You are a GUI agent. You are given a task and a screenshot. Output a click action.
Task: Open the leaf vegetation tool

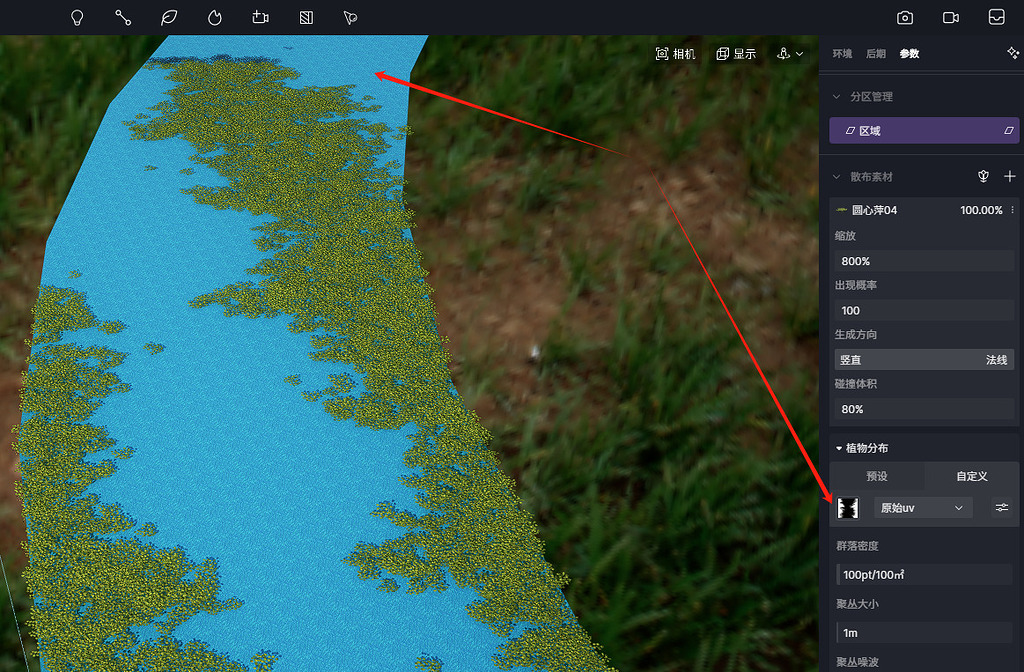pos(169,17)
